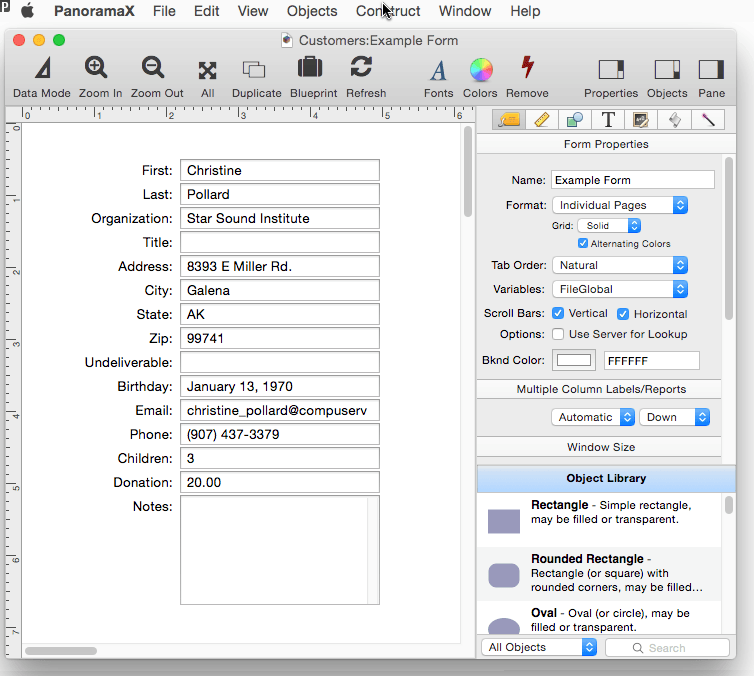This screenshot has width=754, height=676.
Task: Open the File menu
Action: coord(164,11)
